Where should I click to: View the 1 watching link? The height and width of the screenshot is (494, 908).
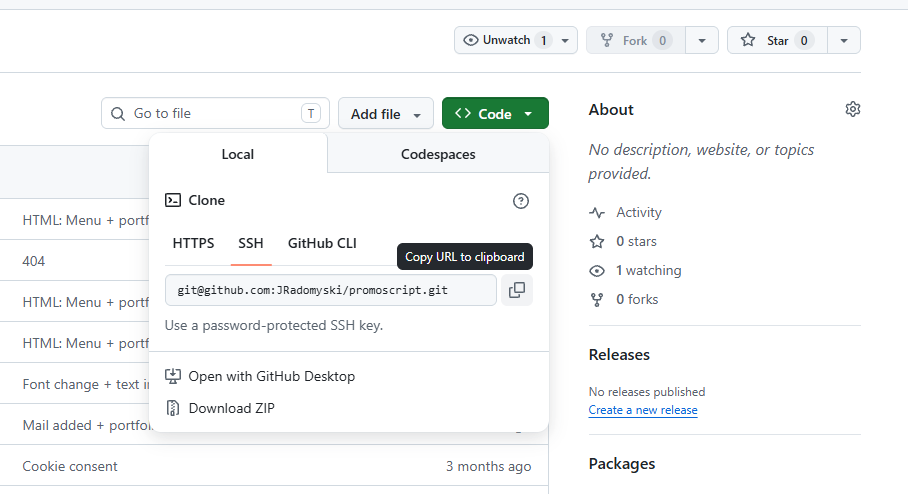pyautogui.click(x=649, y=270)
